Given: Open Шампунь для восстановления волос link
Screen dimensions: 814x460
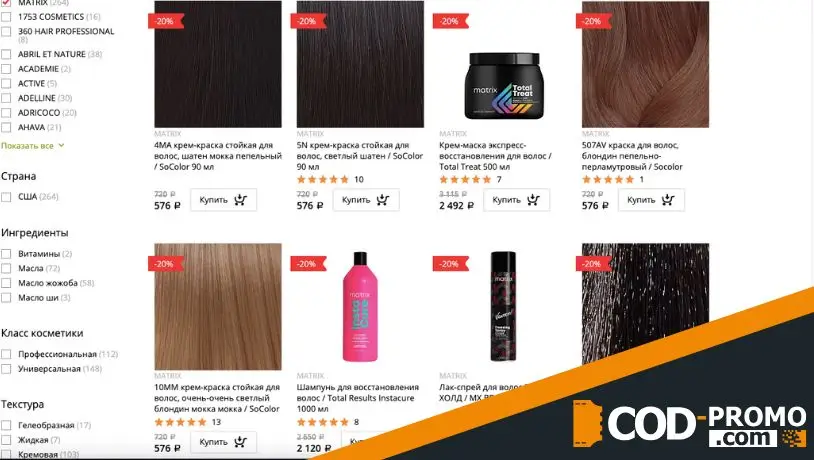Looking at the screenshot, I should coord(358,398).
